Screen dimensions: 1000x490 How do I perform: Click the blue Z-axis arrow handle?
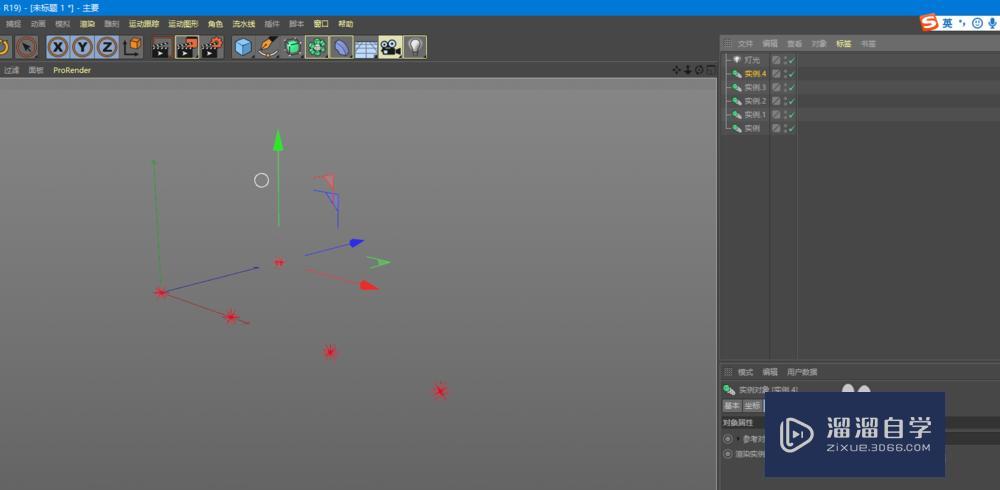pos(357,242)
